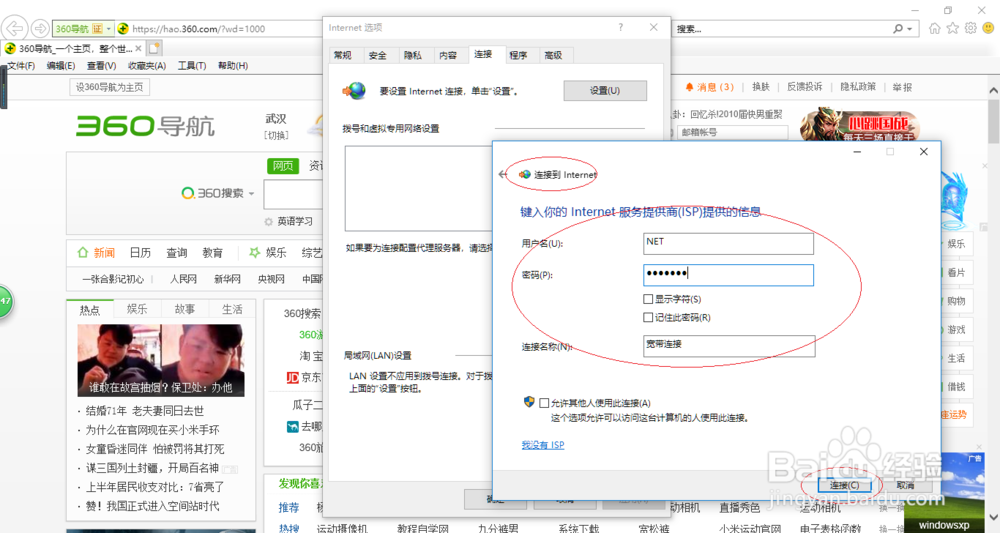Click help question mark in Internet 选项

tap(621, 27)
